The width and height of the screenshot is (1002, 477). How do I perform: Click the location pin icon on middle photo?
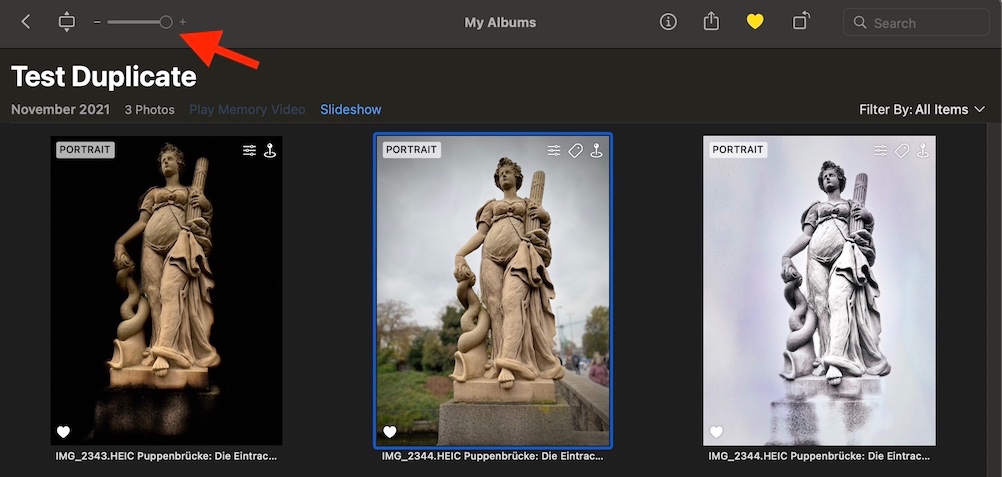(x=596, y=150)
